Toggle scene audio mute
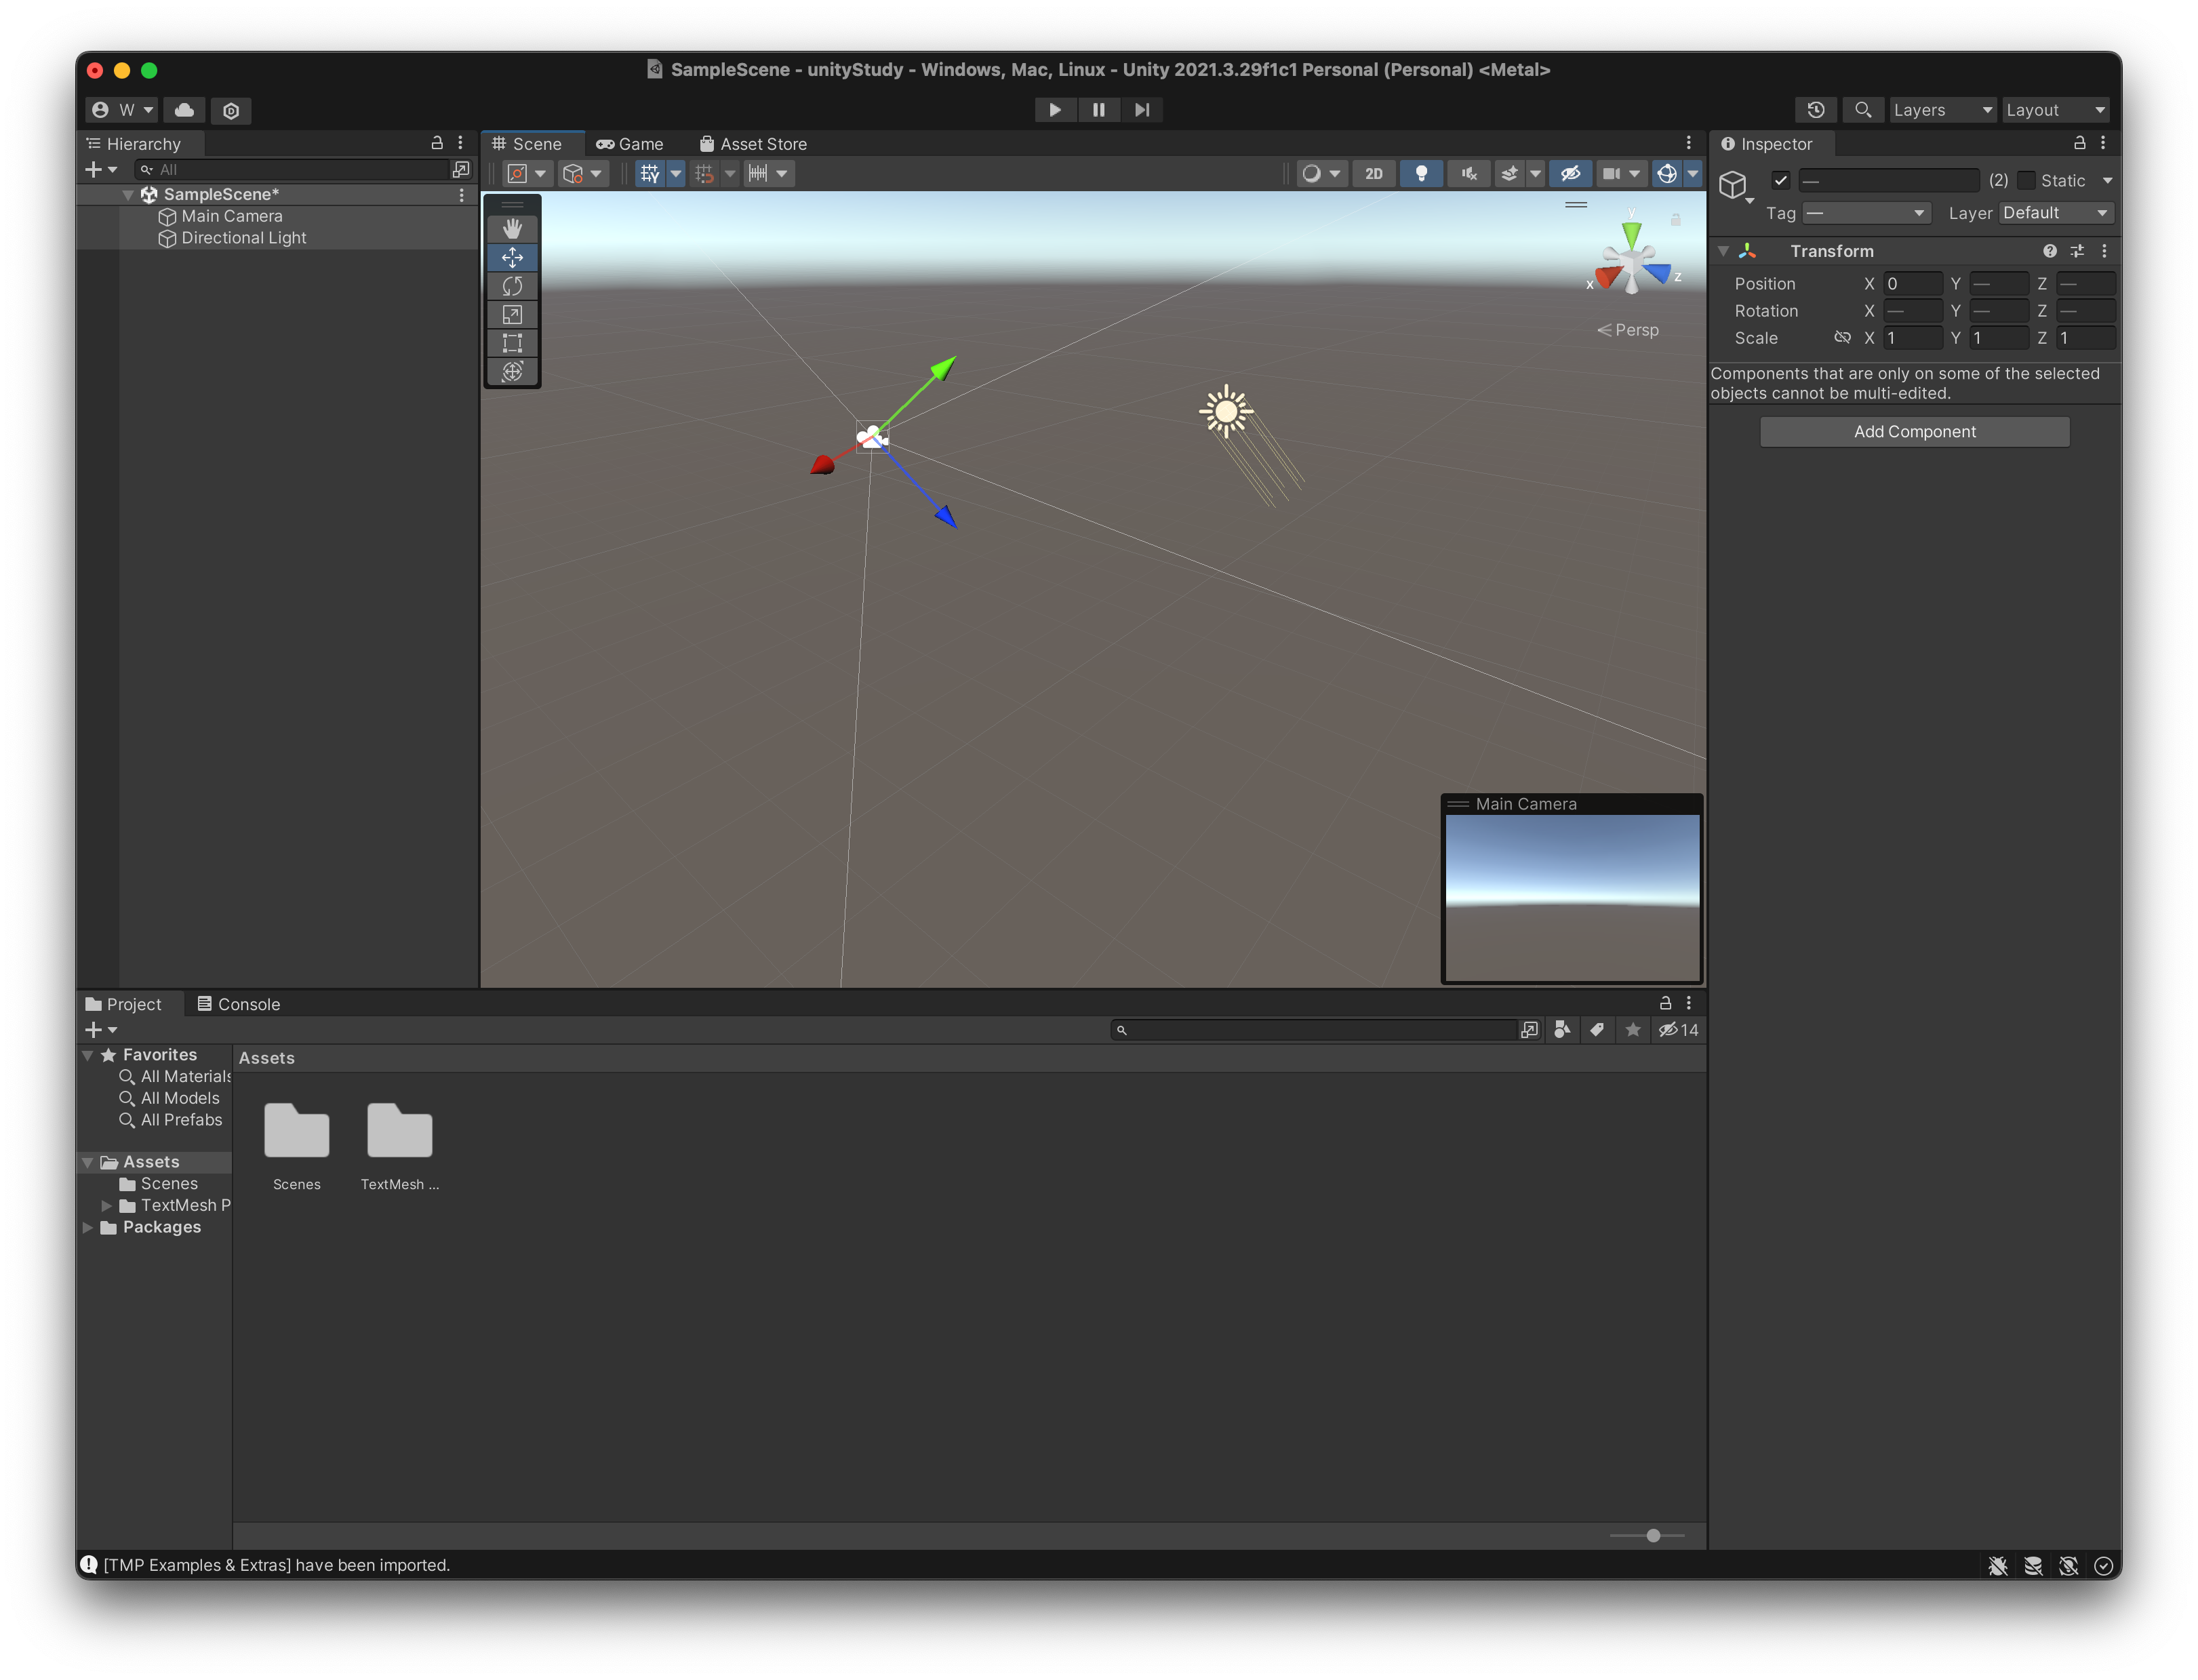This screenshot has width=2198, height=1680. pyautogui.click(x=1468, y=173)
